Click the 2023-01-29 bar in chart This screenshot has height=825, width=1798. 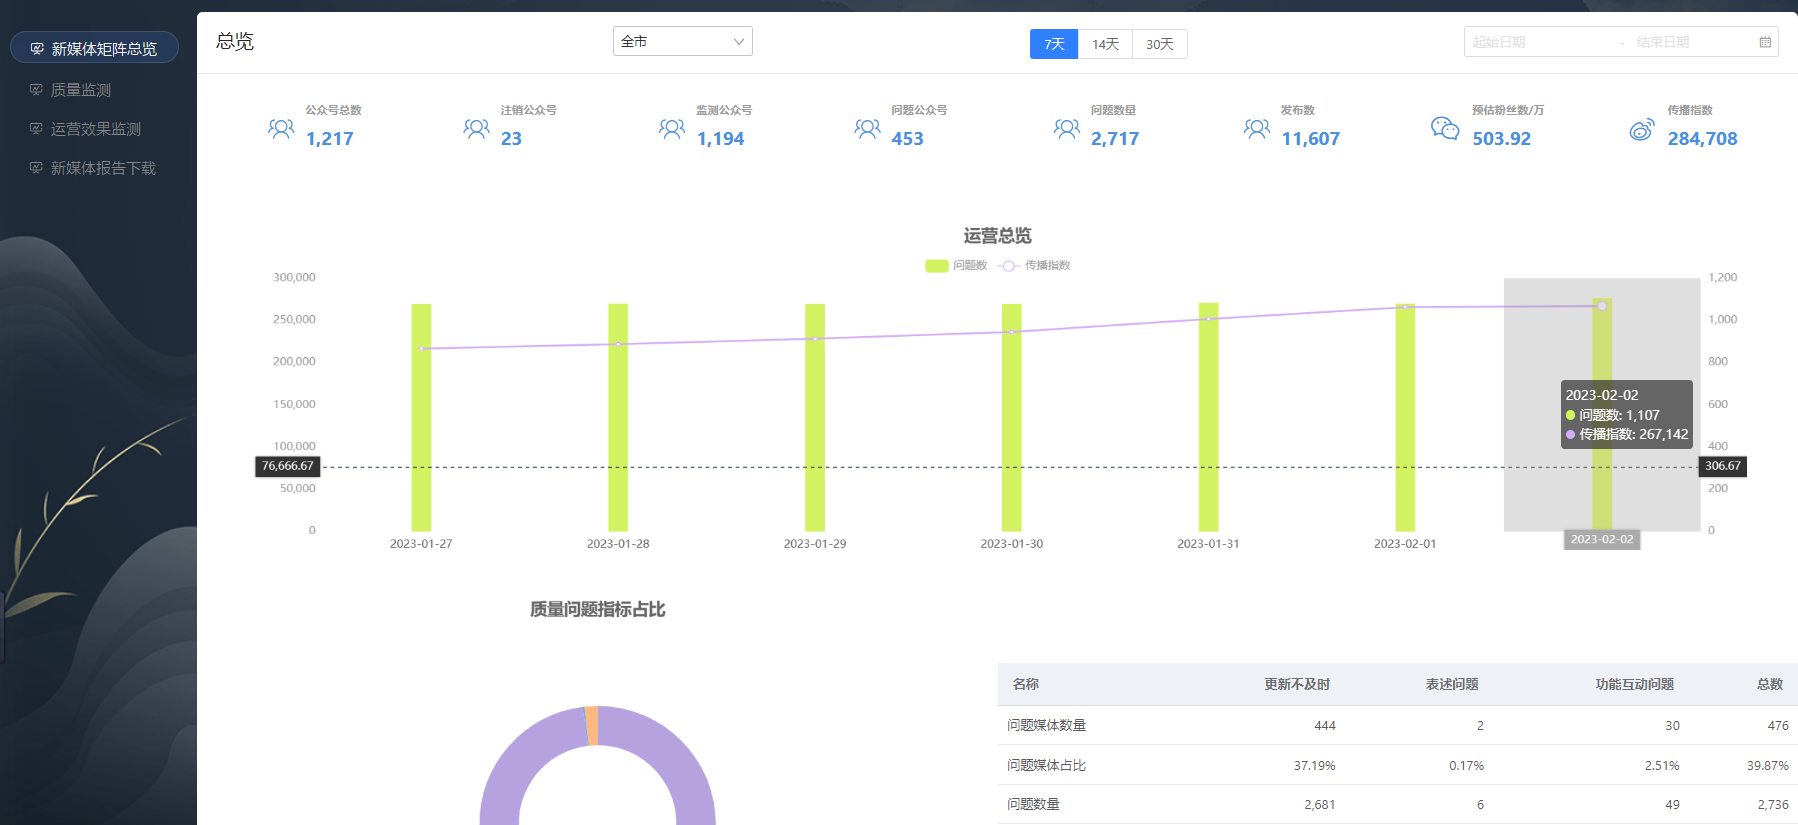pos(815,417)
